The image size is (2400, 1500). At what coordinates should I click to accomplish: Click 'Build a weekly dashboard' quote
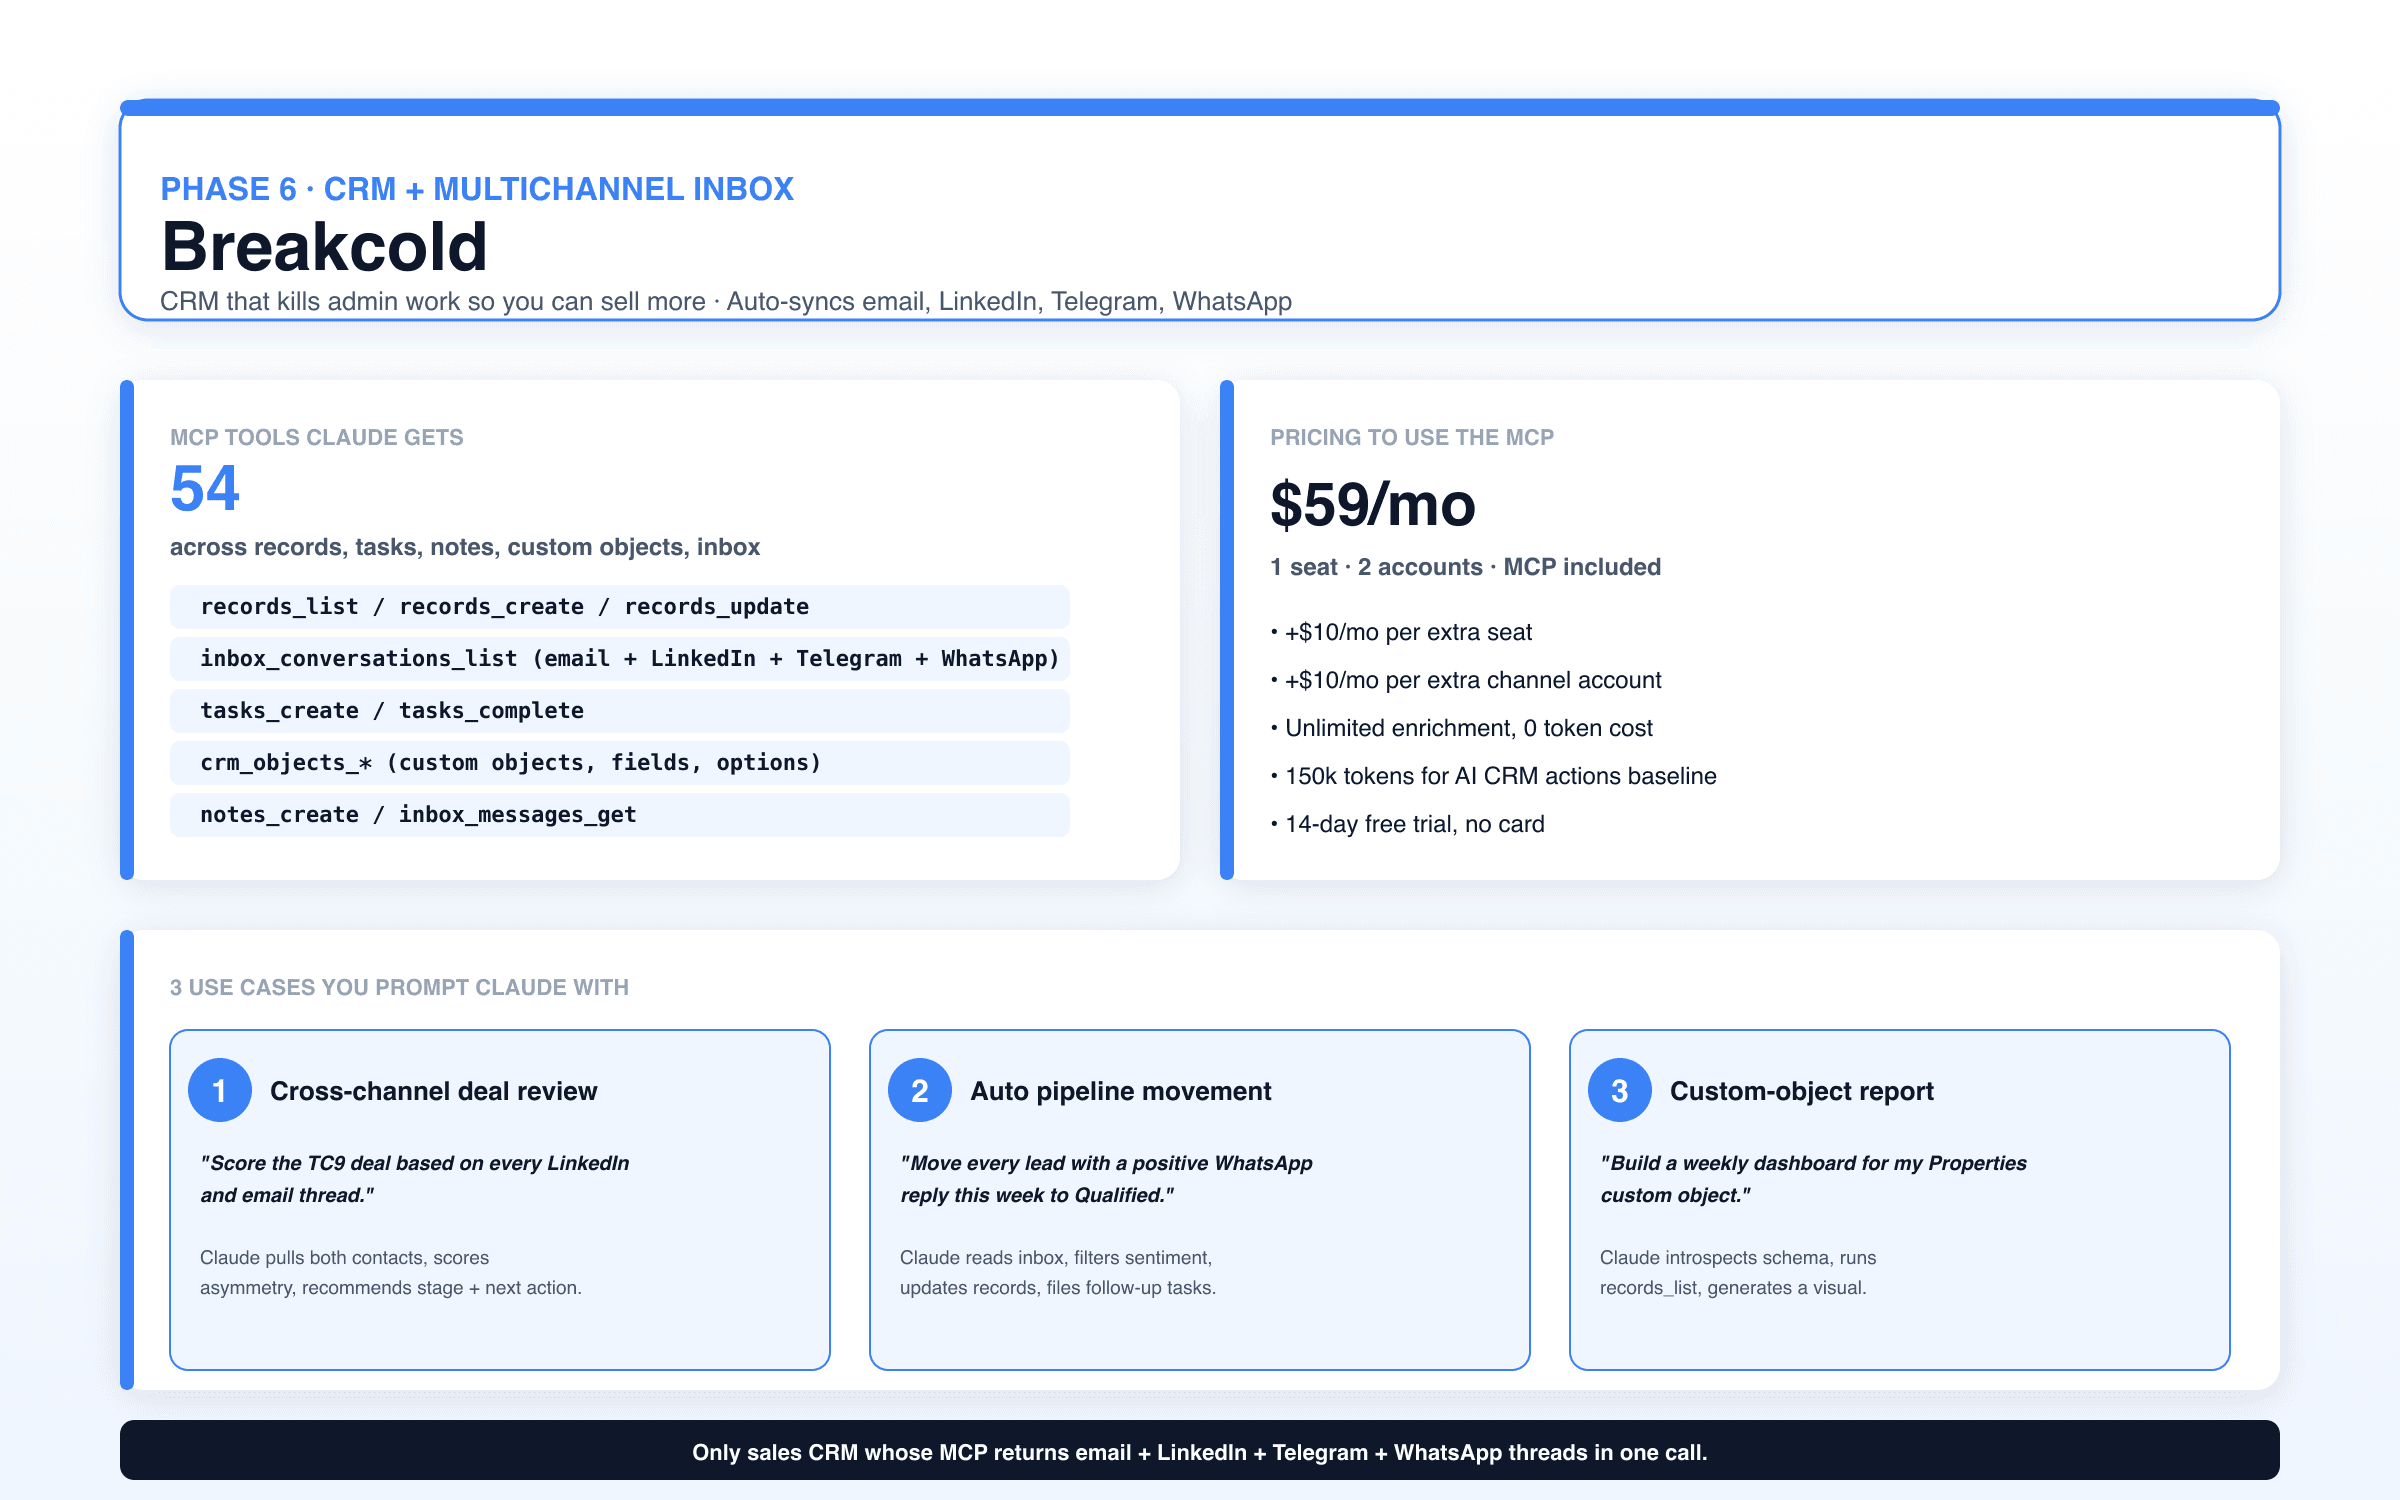point(1813,1179)
